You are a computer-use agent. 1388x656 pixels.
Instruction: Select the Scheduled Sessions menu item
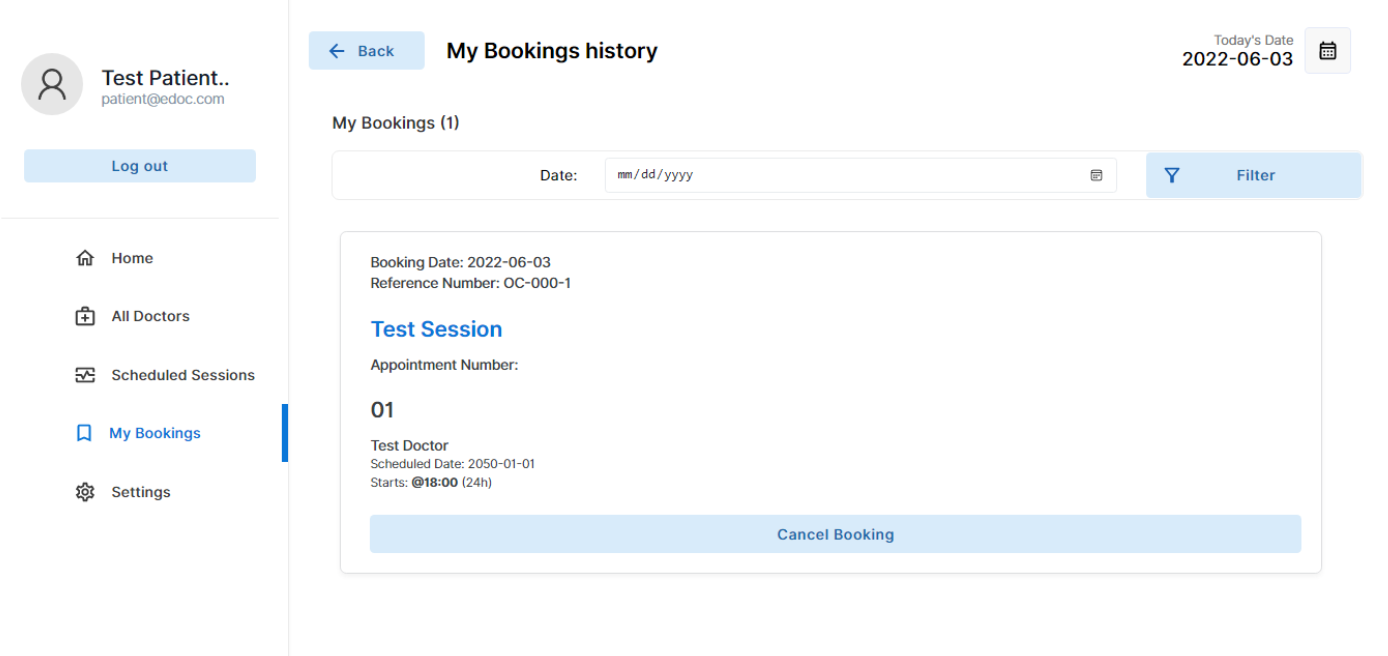(x=183, y=375)
